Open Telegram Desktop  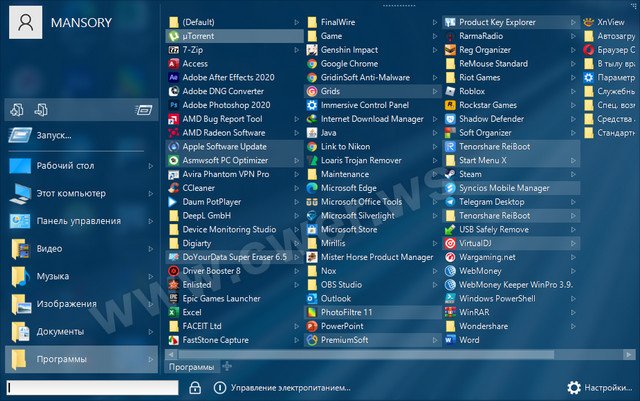click(490, 201)
